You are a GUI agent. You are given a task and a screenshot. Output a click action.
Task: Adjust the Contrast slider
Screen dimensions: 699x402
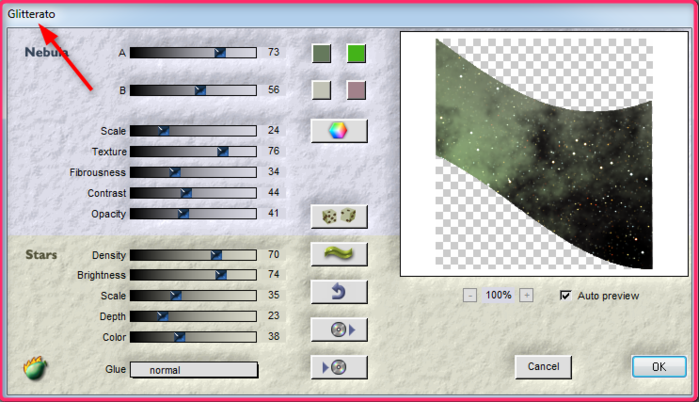pyautogui.click(x=193, y=193)
